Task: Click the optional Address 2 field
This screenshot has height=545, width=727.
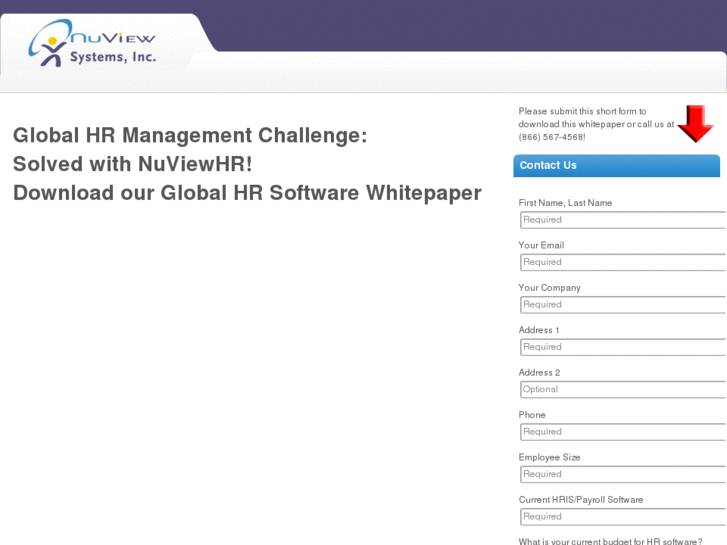Action: (x=623, y=390)
